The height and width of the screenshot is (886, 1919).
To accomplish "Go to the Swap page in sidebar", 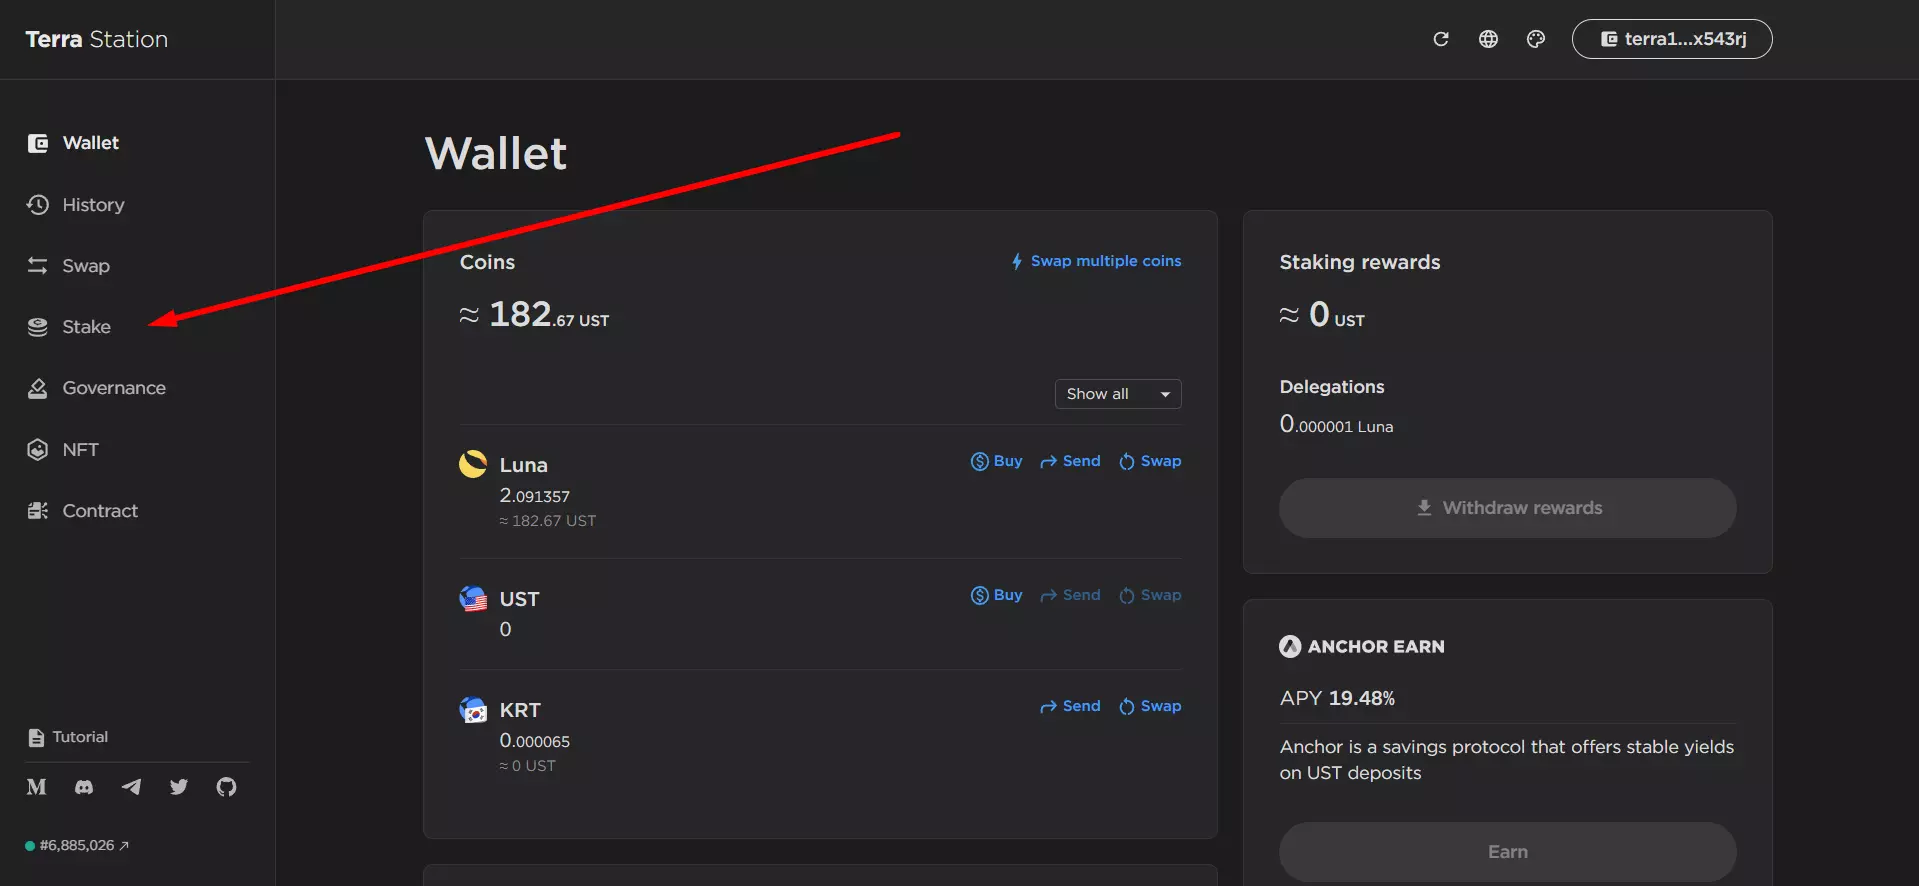I will [68, 265].
